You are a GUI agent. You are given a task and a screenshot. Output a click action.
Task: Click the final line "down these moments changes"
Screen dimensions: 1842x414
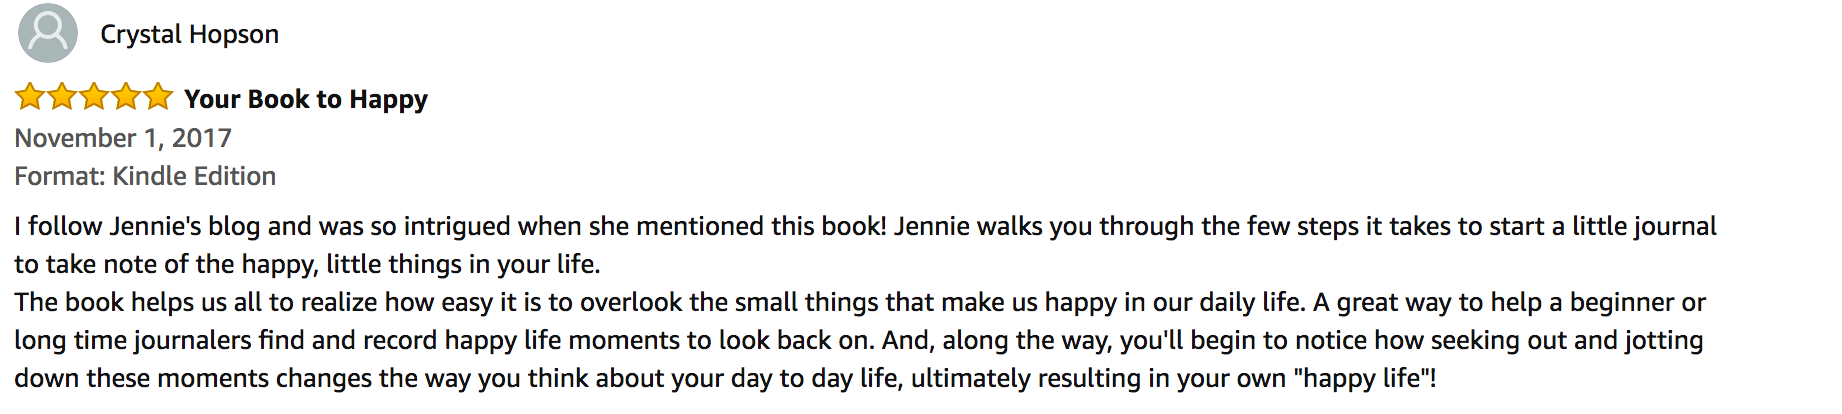(726, 378)
